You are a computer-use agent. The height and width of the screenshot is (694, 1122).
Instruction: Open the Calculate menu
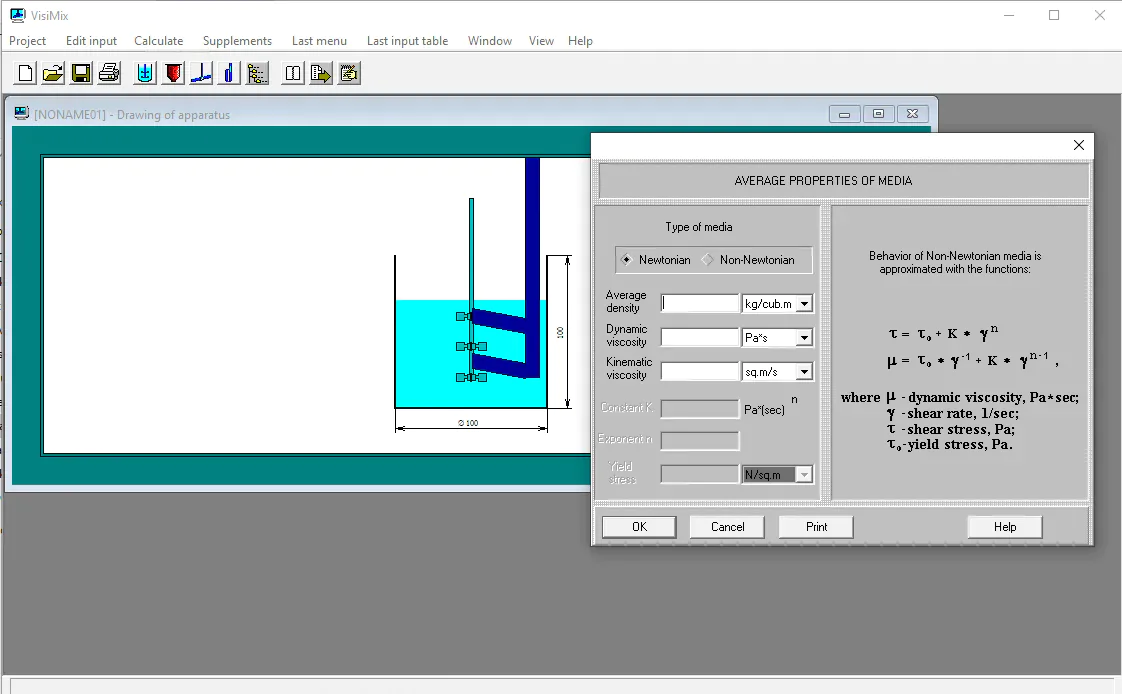point(158,41)
